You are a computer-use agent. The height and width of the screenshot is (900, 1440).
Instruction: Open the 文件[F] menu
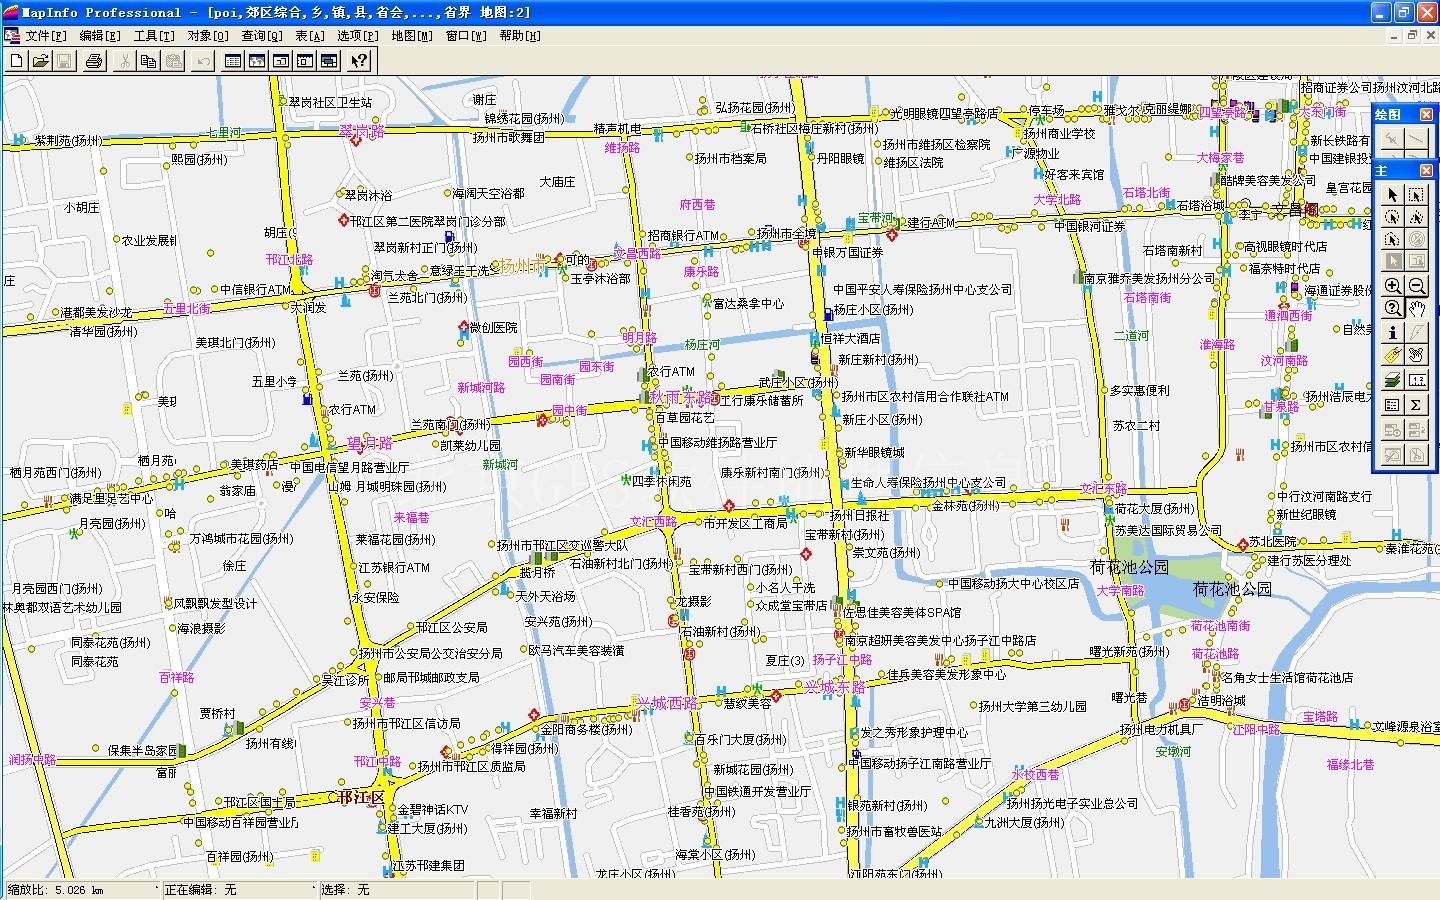[46, 36]
